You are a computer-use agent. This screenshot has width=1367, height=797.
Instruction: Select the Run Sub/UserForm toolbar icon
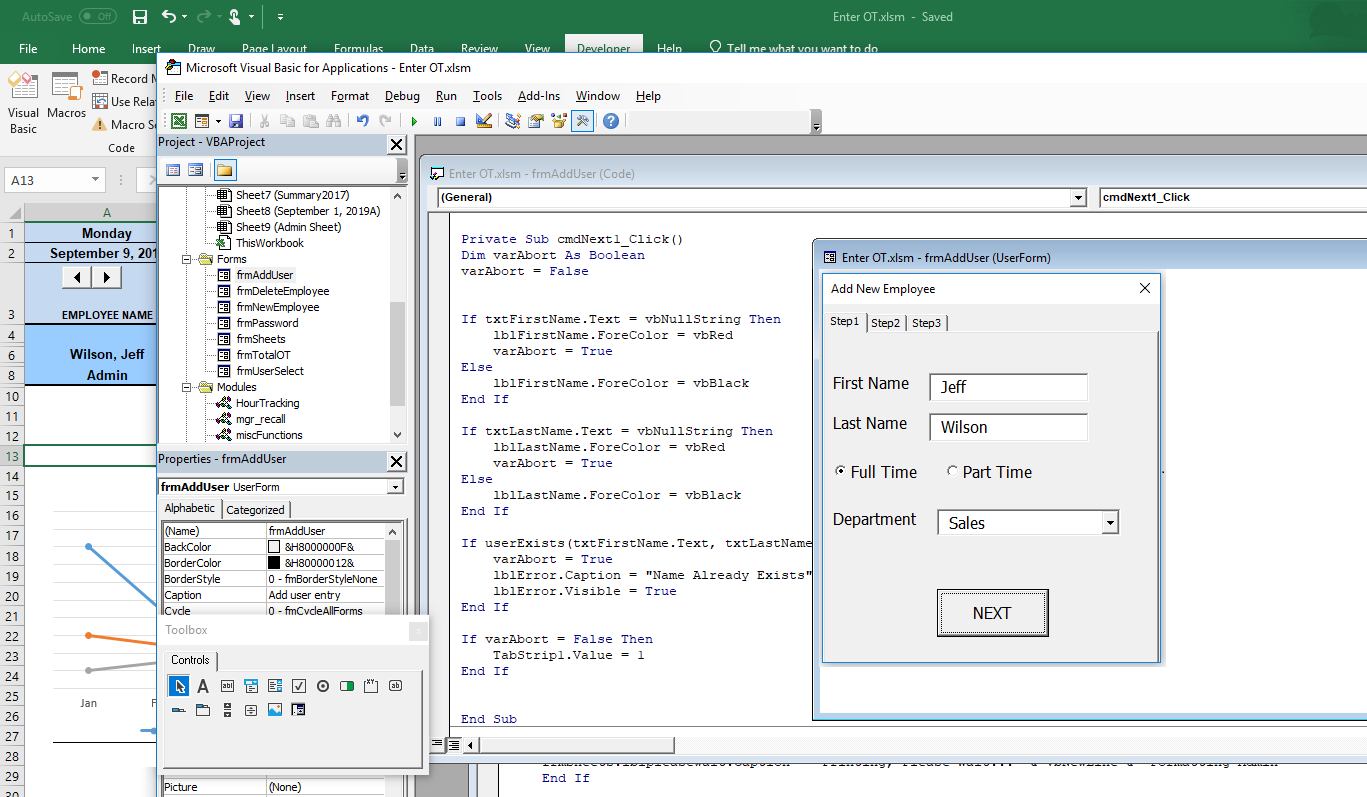pyautogui.click(x=413, y=120)
